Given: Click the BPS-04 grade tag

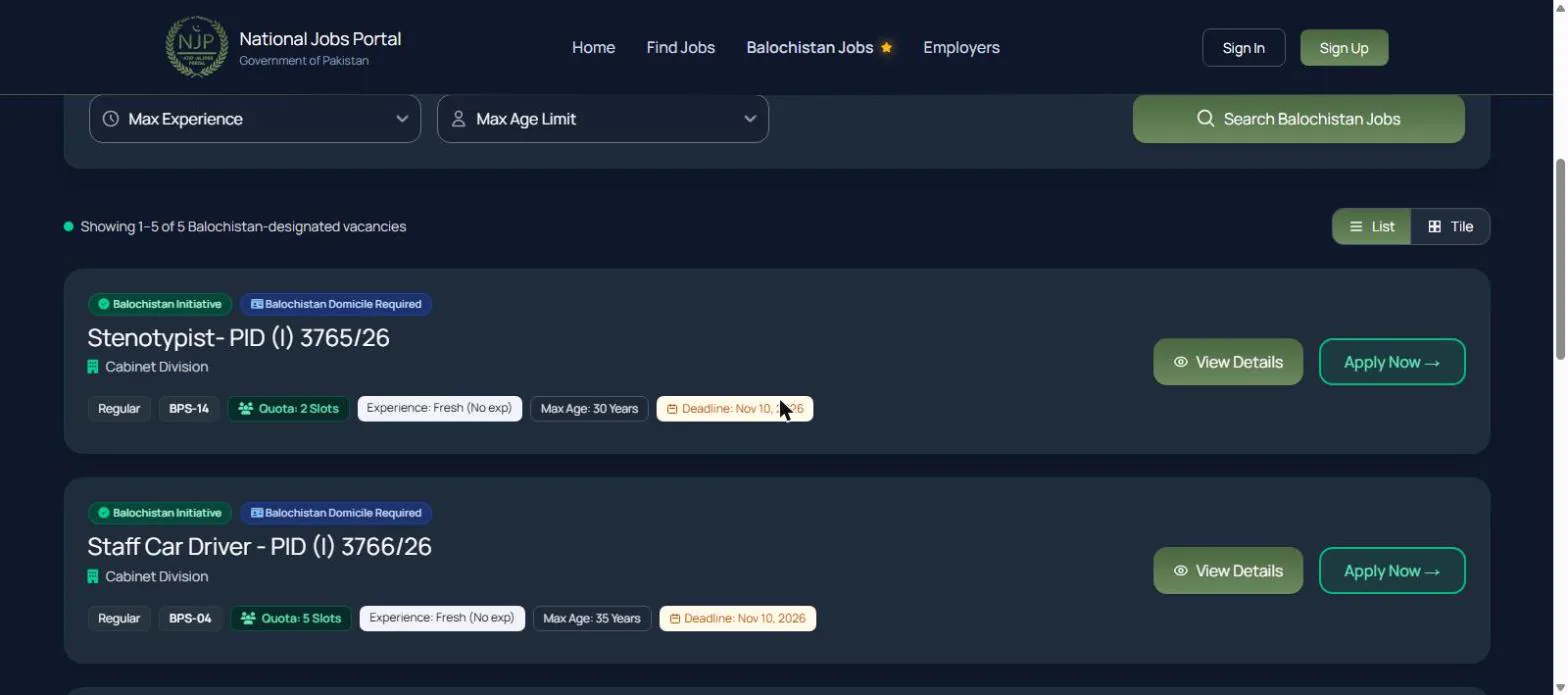Looking at the screenshot, I should coord(190,619).
